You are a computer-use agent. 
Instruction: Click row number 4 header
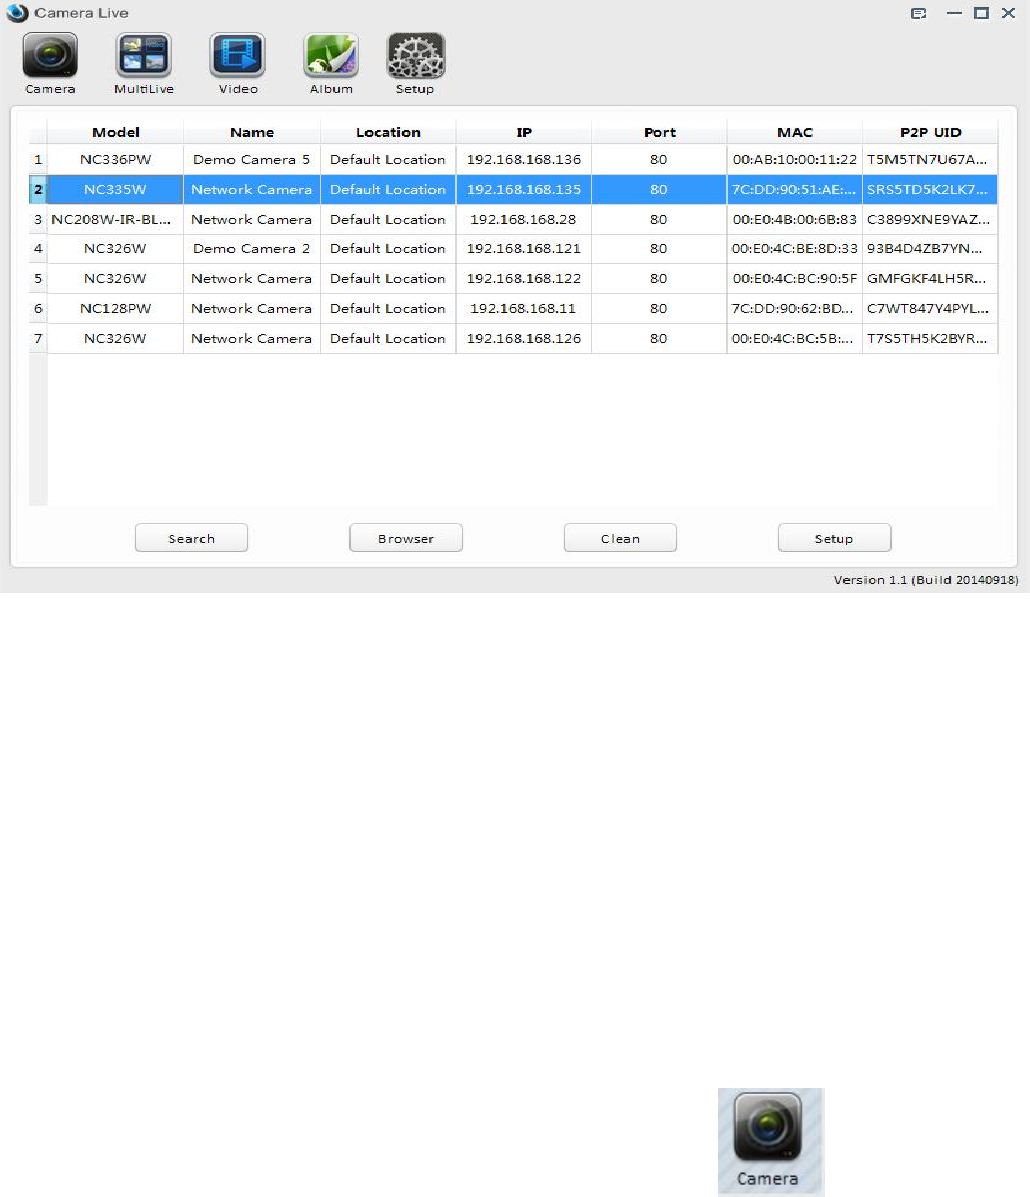click(x=38, y=249)
